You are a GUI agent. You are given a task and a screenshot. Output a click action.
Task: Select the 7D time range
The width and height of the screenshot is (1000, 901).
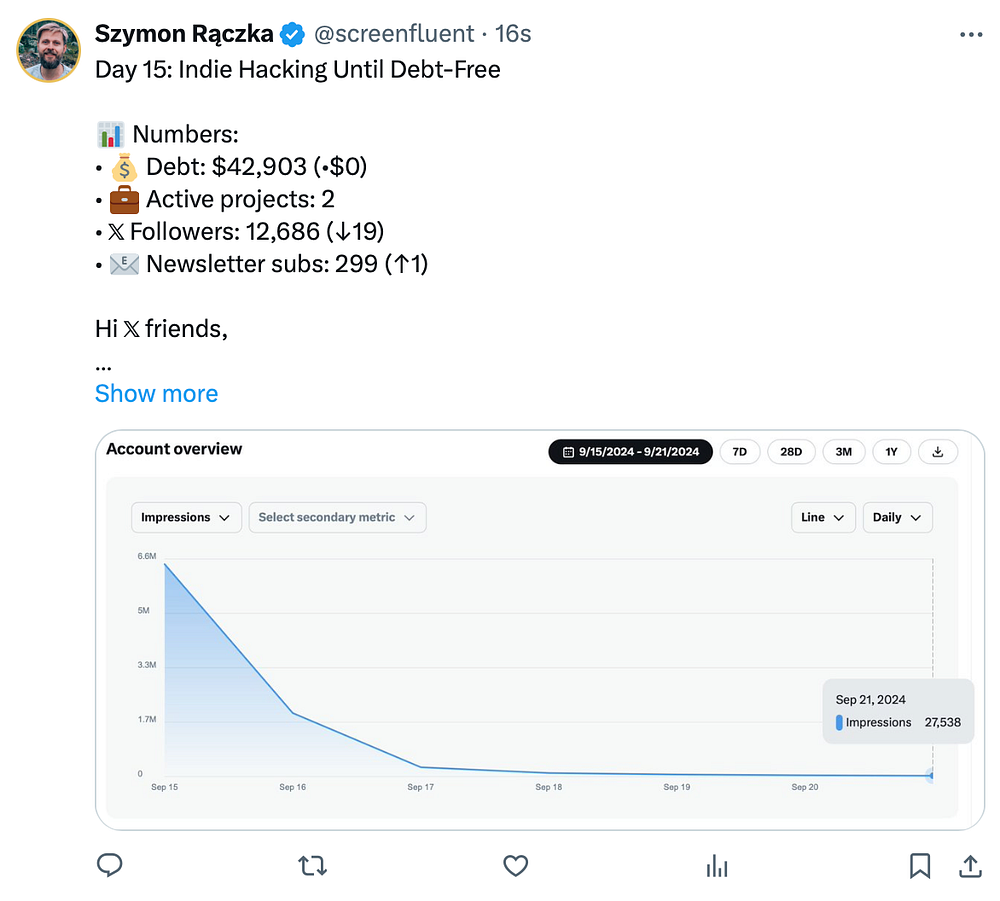[x=740, y=452]
